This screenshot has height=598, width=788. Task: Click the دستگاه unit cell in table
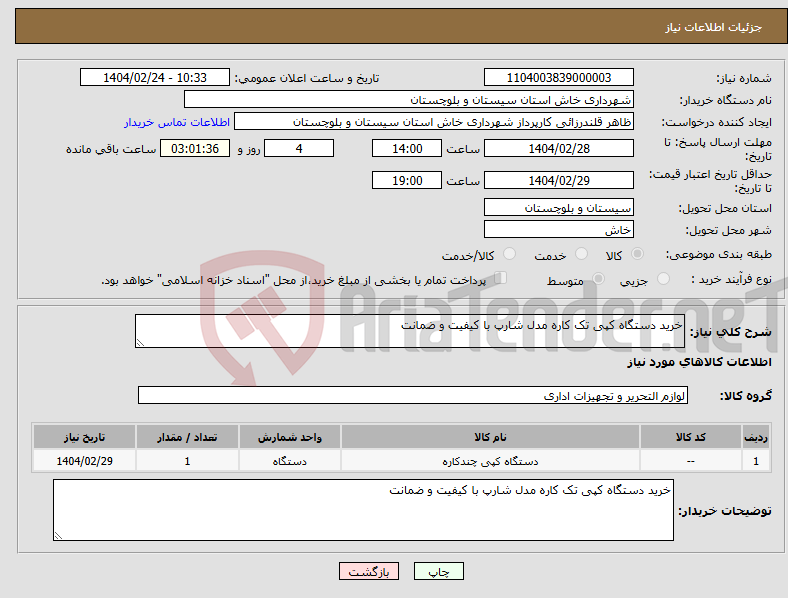point(290,461)
